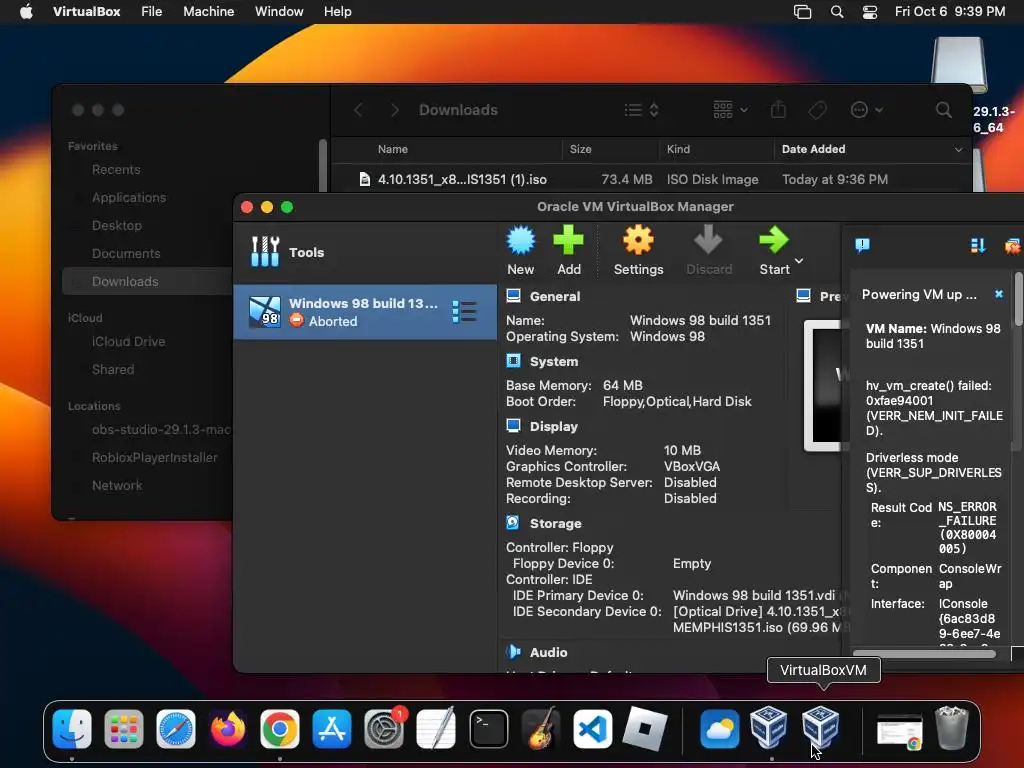The width and height of the screenshot is (1024, 768).
Task: Open the Help menu
Action: coord(338,11)
